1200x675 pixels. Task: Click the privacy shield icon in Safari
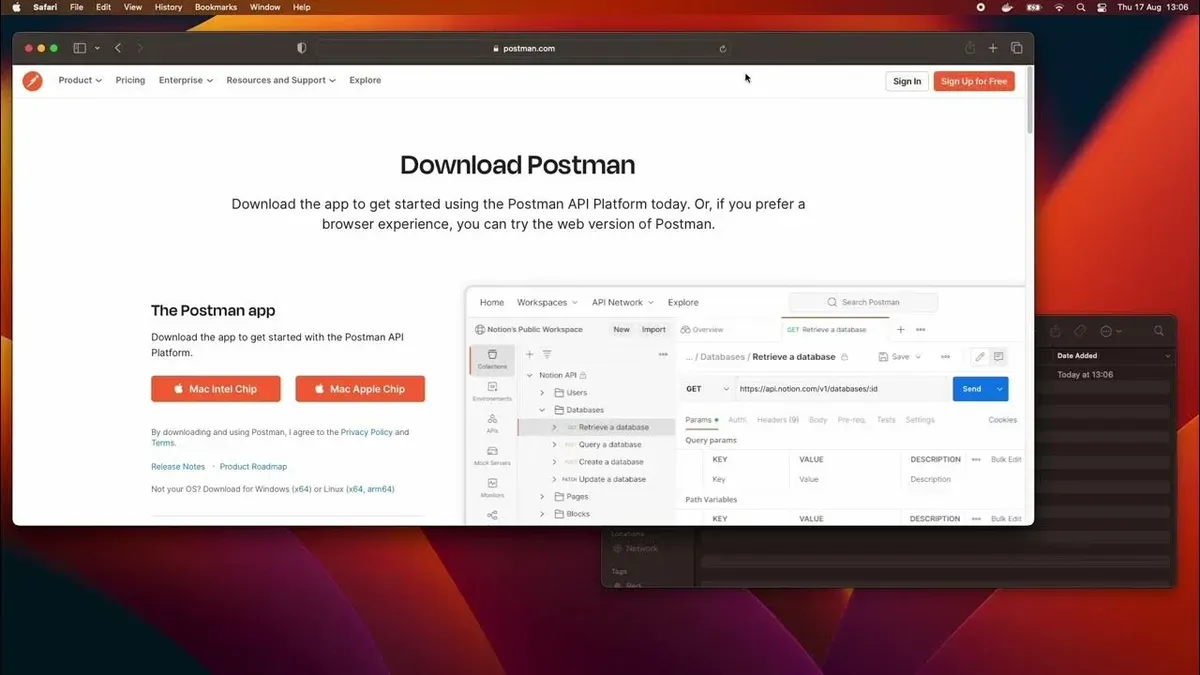coord(302,48)
